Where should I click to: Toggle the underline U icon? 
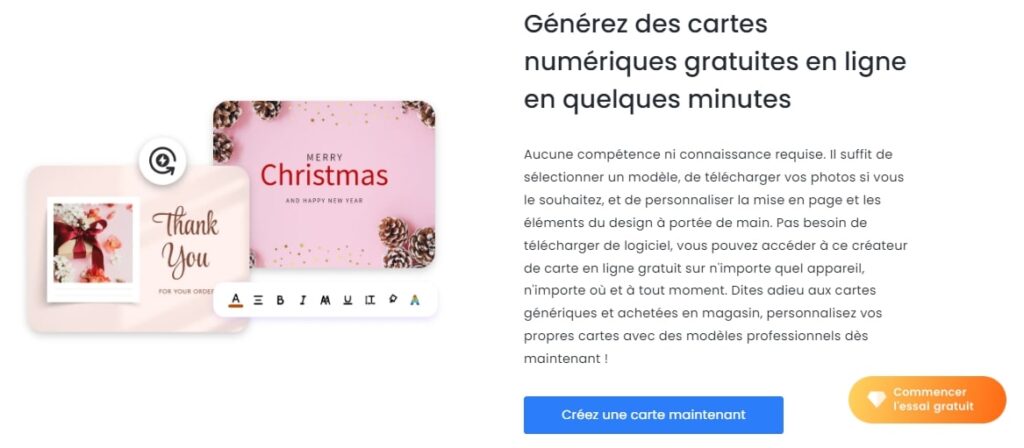click(x=347, y=300)
